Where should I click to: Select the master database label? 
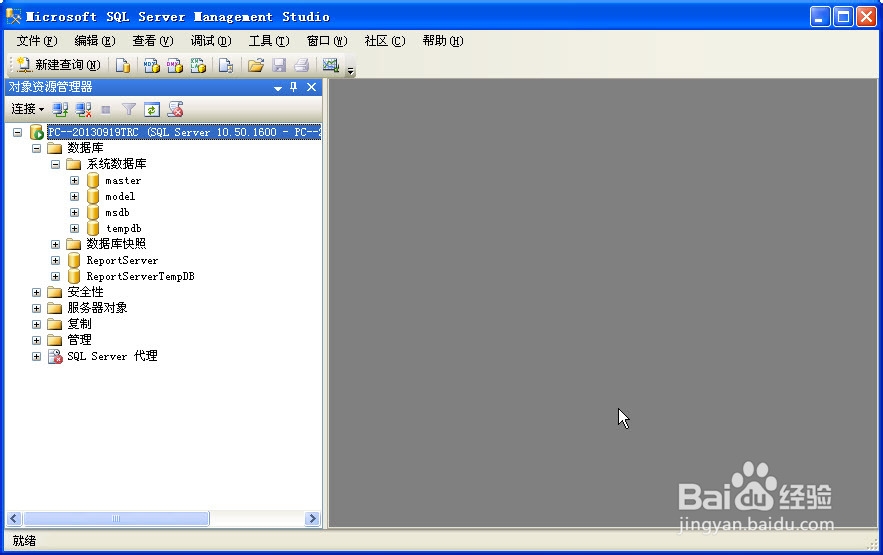123,181
